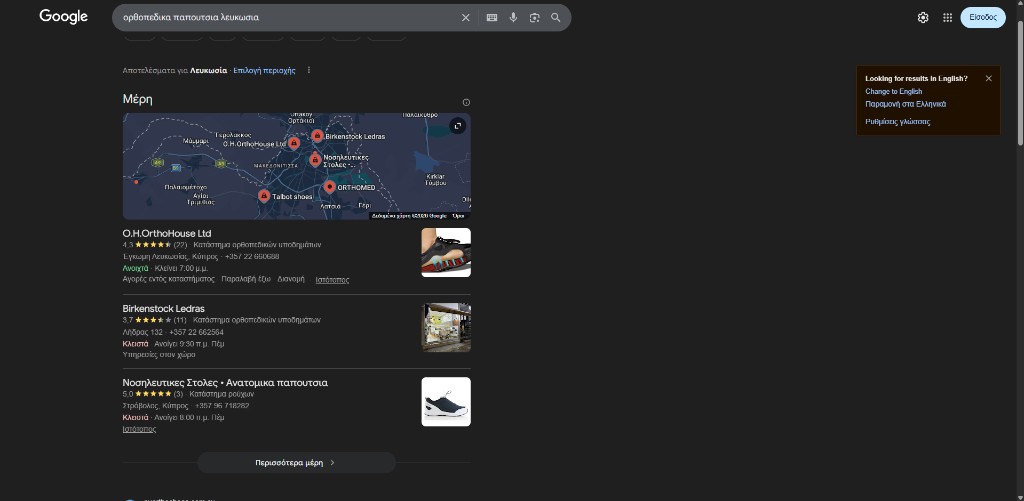Click Change to English link
Screen dimensions: 1024x501
893,91
